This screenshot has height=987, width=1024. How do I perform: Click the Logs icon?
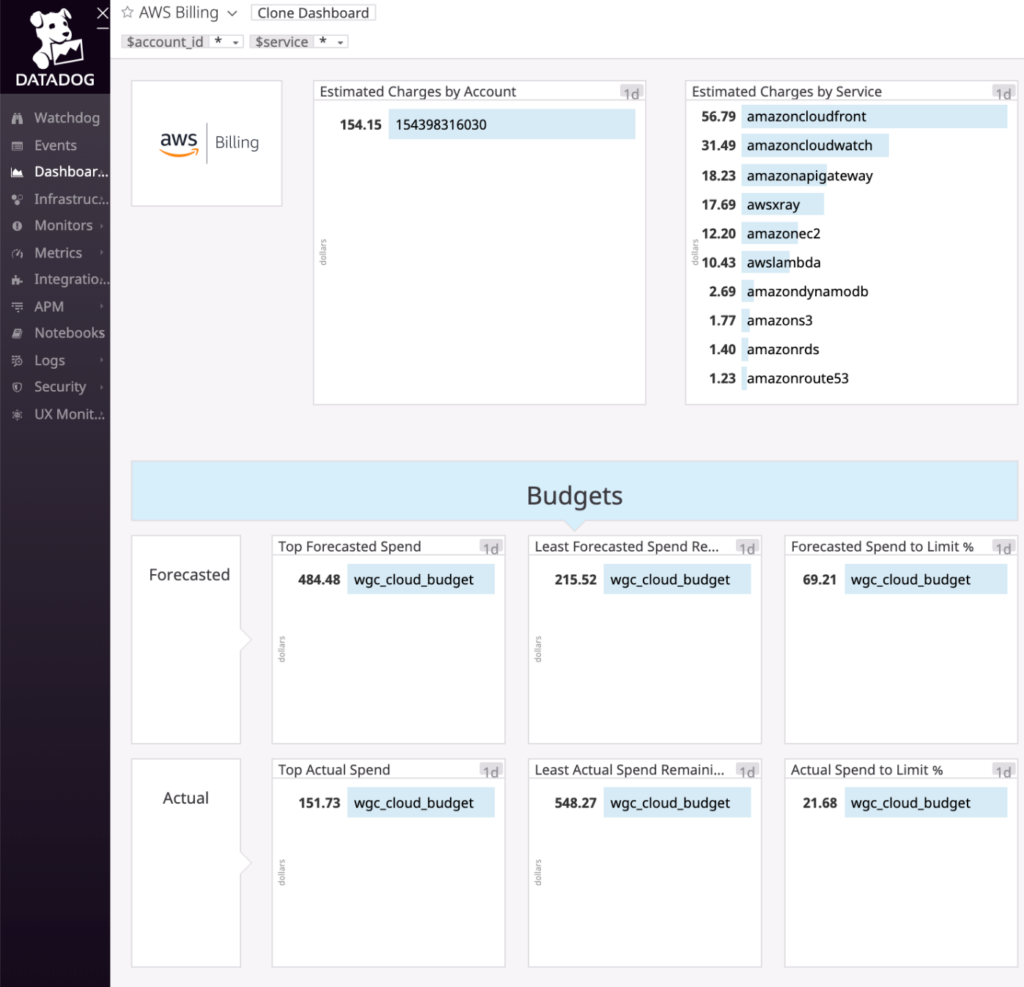tap(17, 361)
